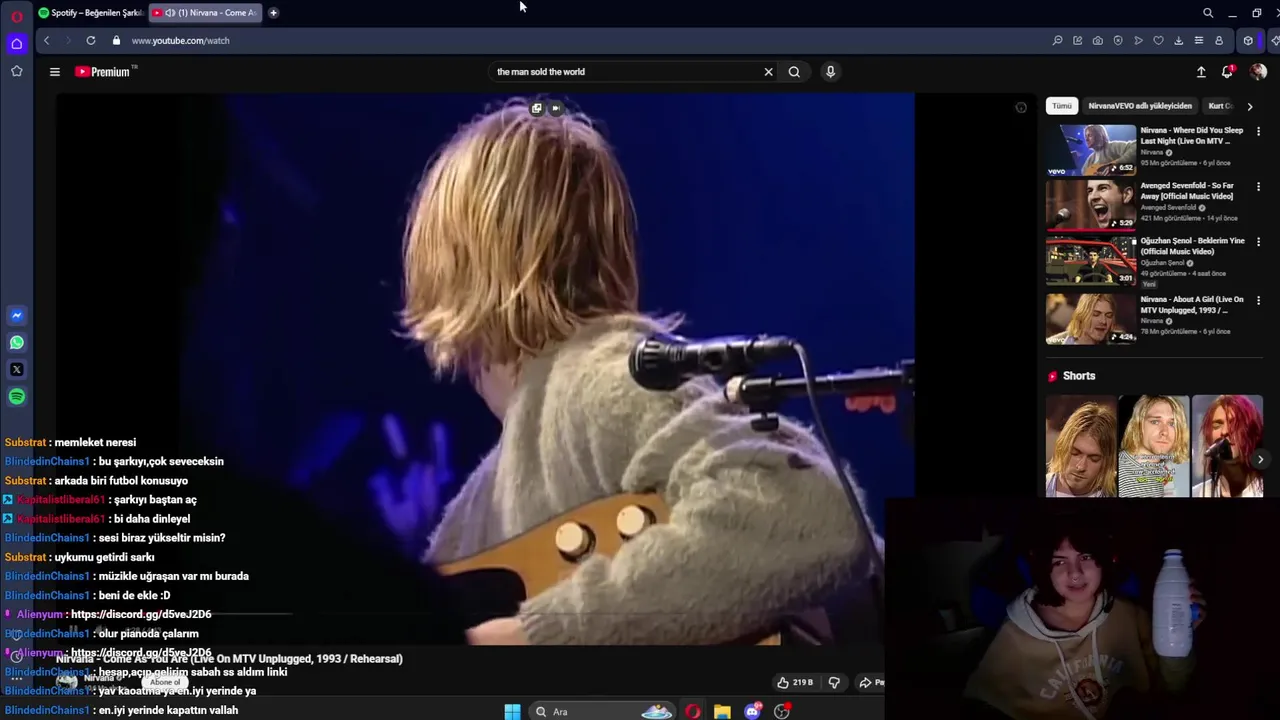Click the Opera find-in-page zoom icon

click(x=1057, y=41)
